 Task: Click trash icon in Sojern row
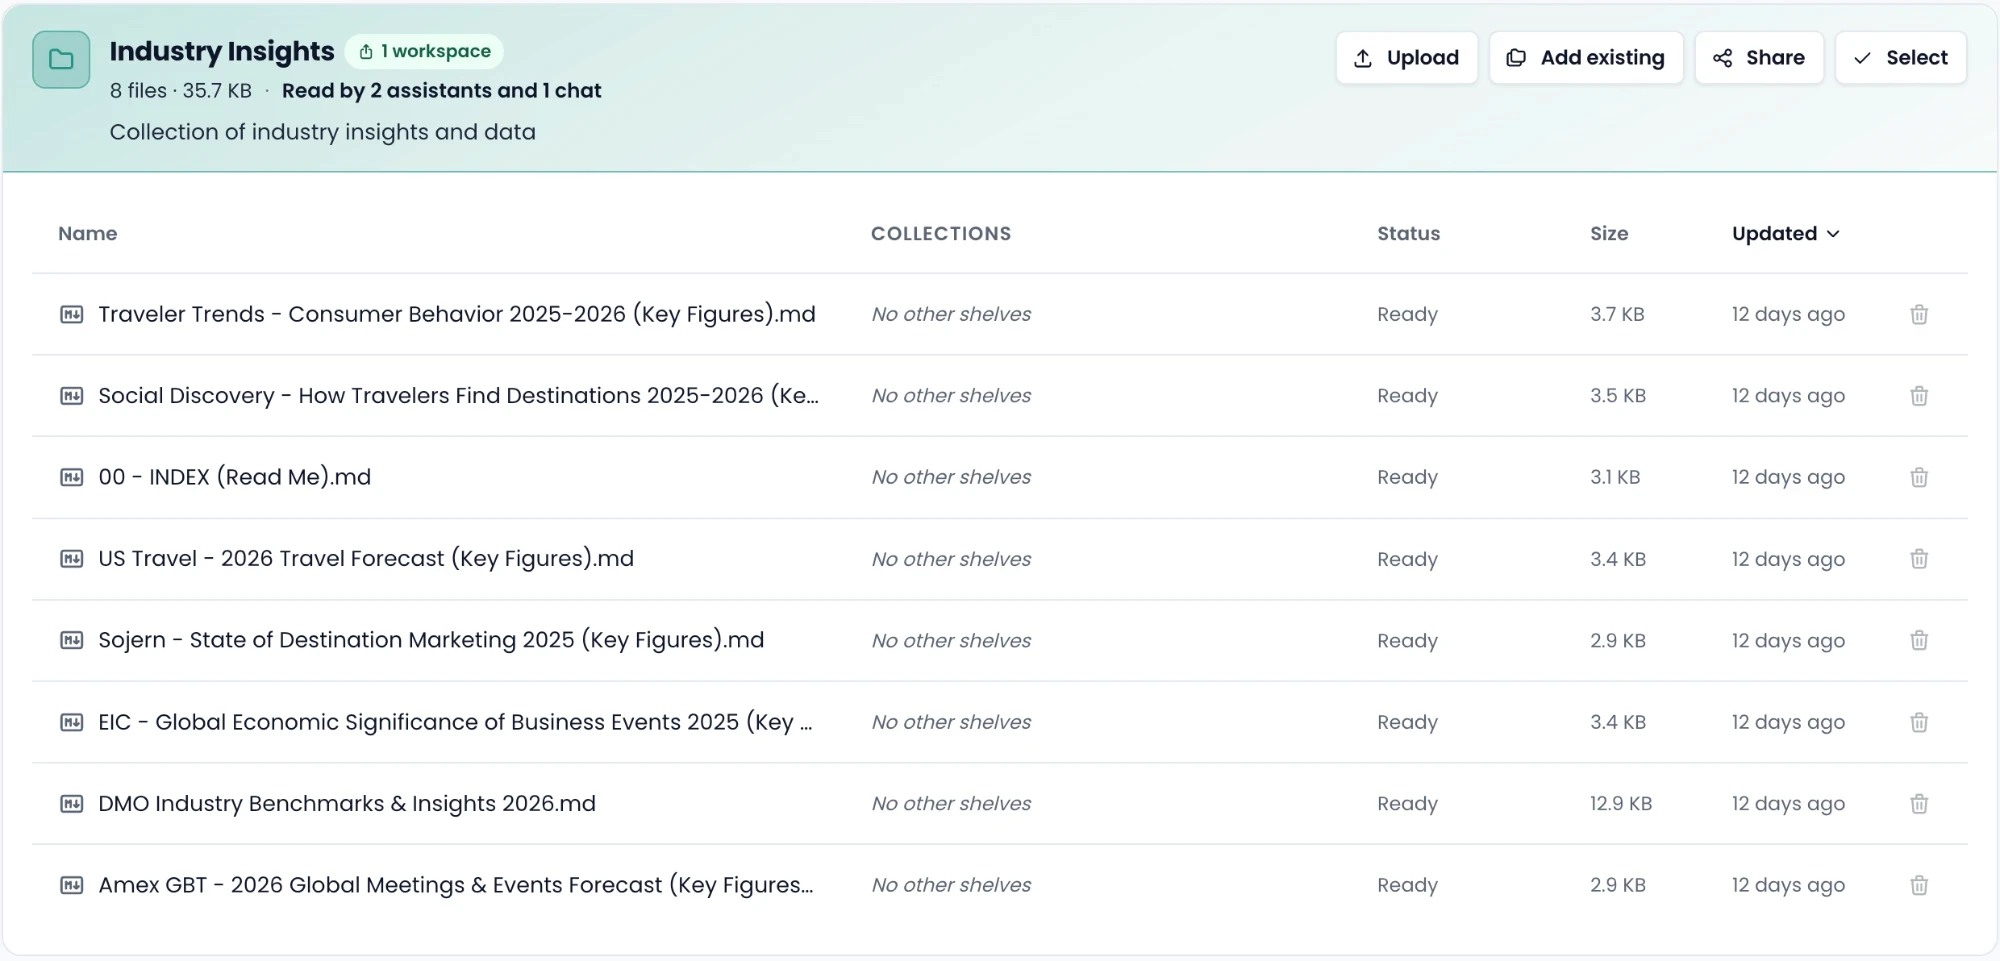click(1919, 640)
